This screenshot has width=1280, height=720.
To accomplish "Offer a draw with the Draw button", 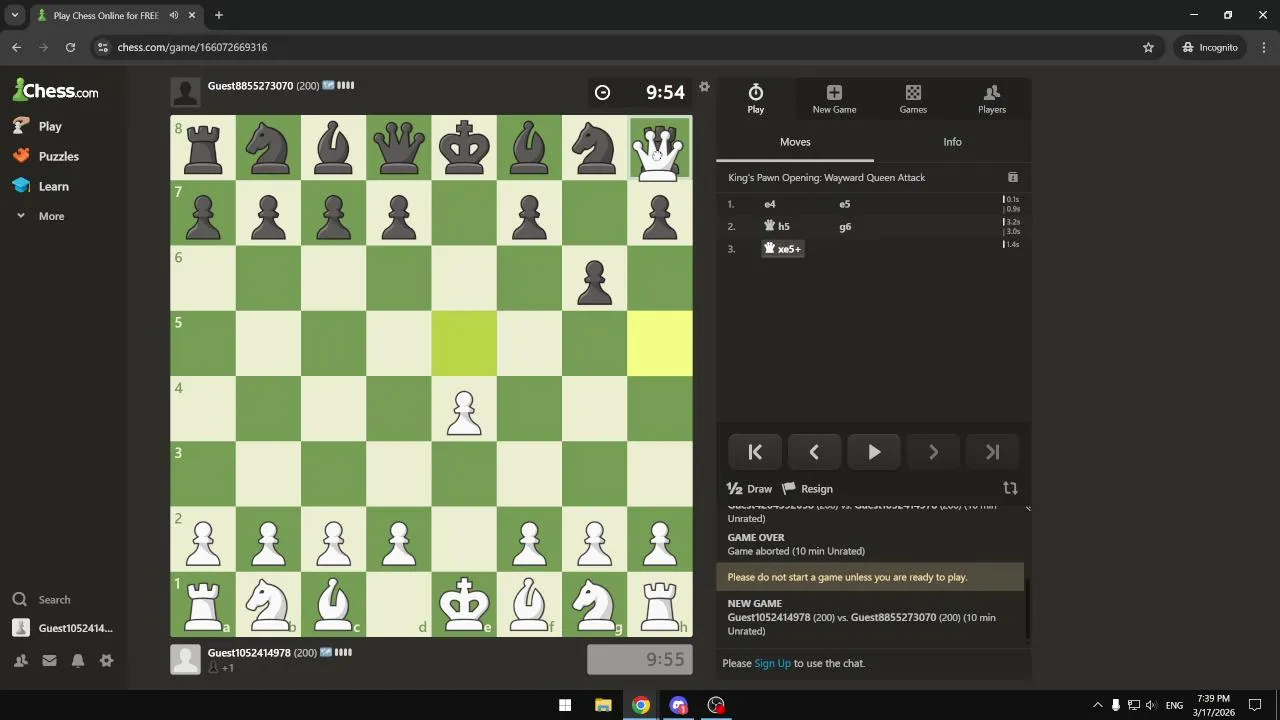I will point(749,489).
